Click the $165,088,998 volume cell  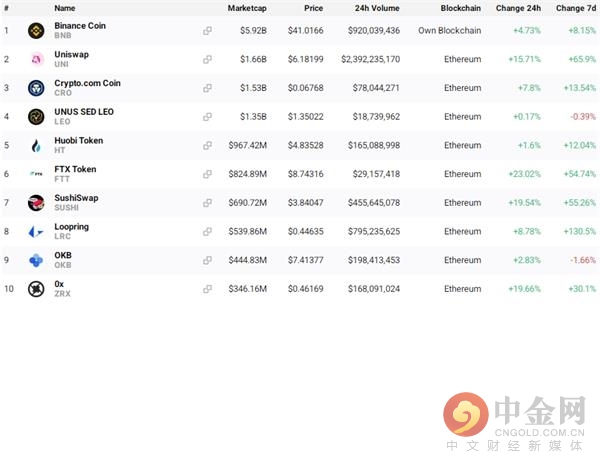click(x=374, y=145)
